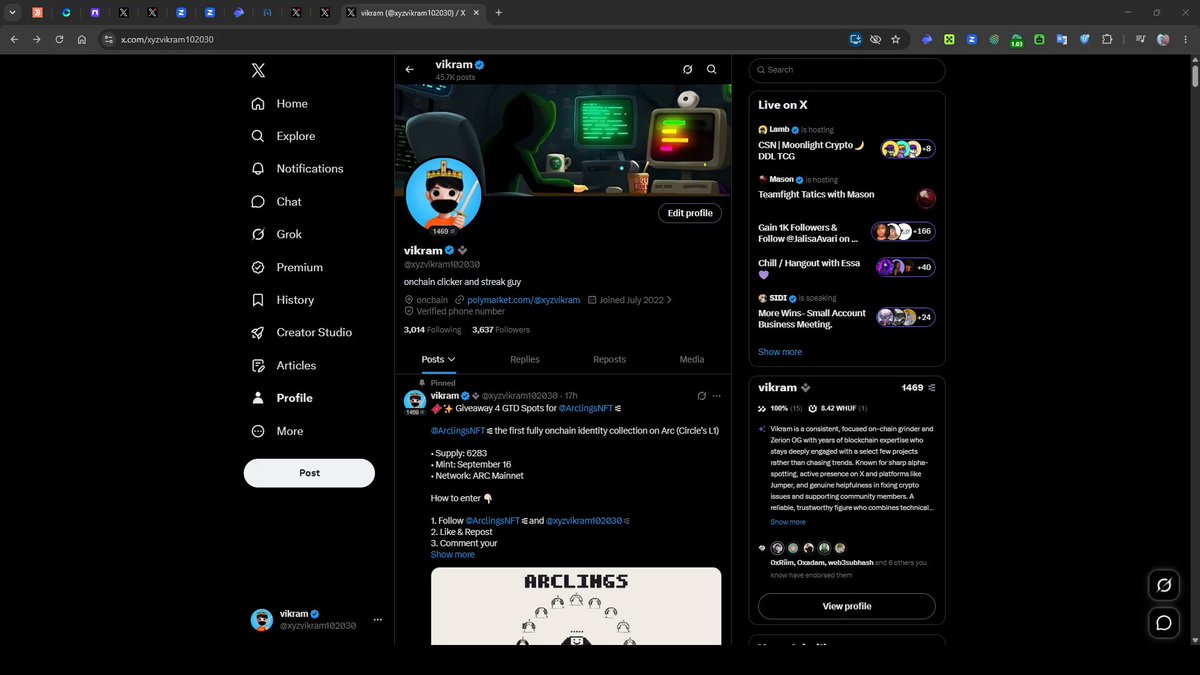Switch to the Replies tab
Viewport: 1200px width, 675px height.
tap(524, 359)
